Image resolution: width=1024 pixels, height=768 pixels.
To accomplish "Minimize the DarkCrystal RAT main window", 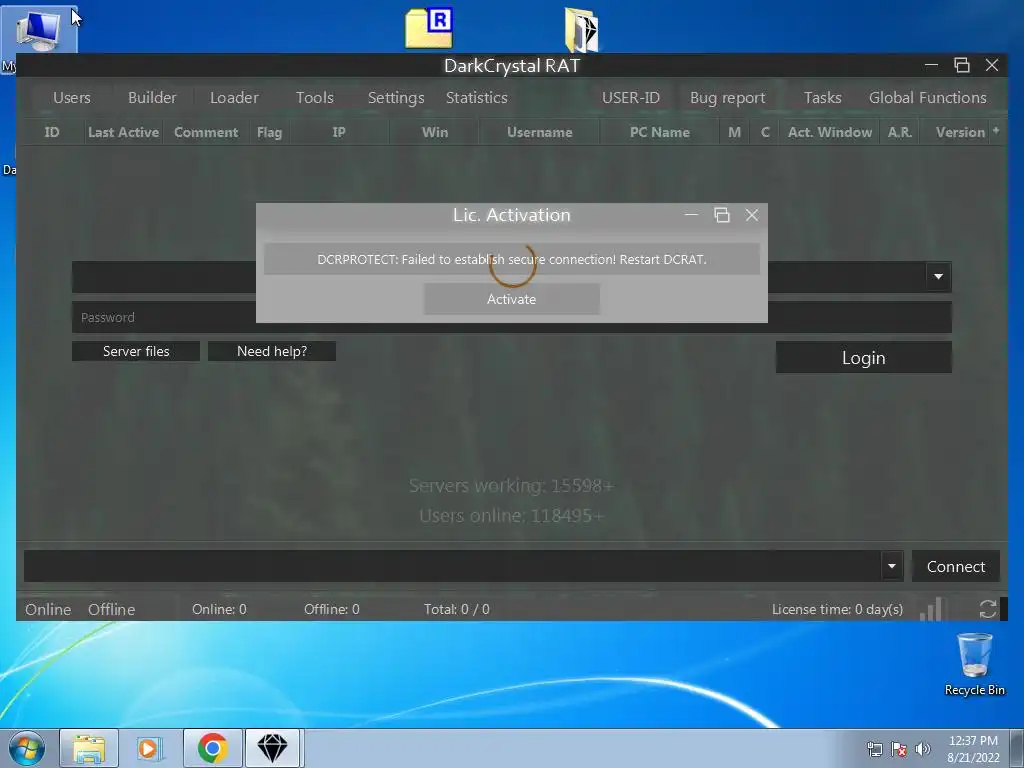I will tap(931, 65).
